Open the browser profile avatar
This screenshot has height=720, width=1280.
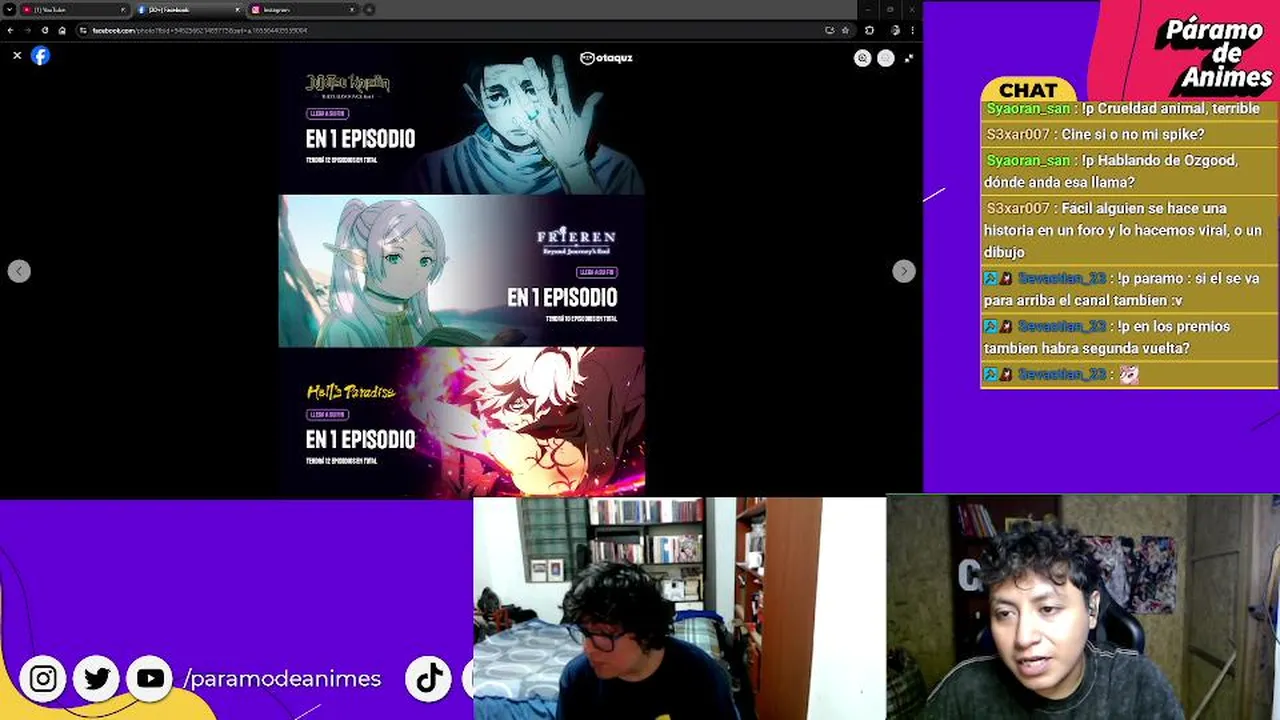(894, 30)
